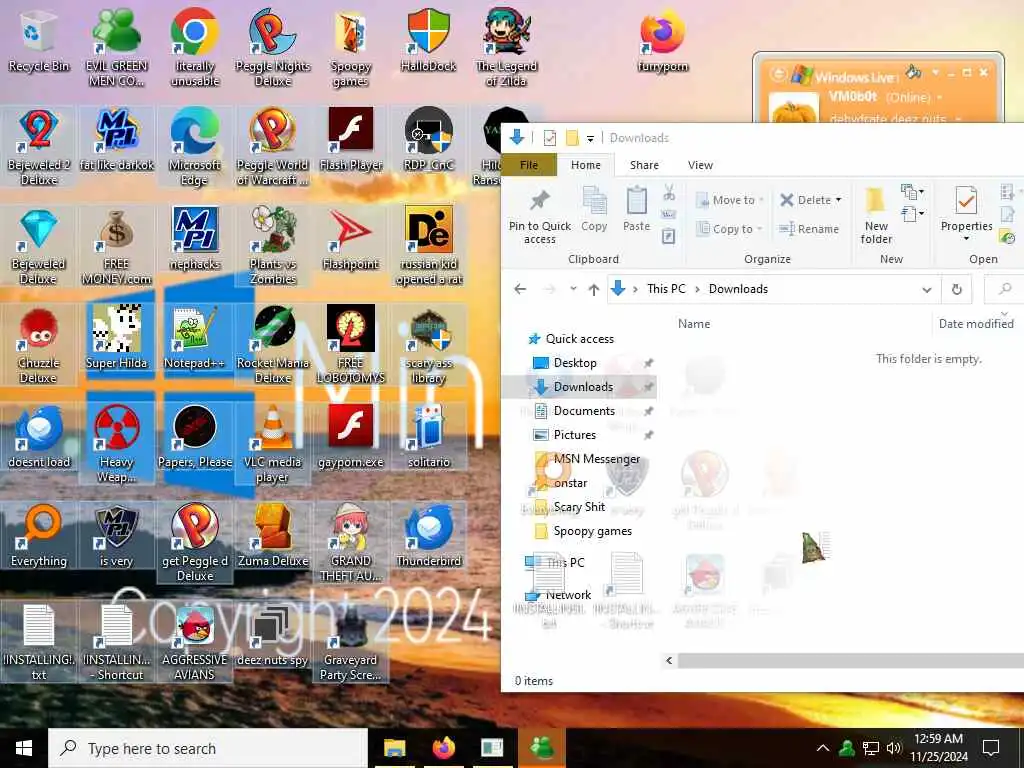Switch to the Share ribbon tab
The image size is (1024, 768).
pyautogui.click(x=644, y=165)
